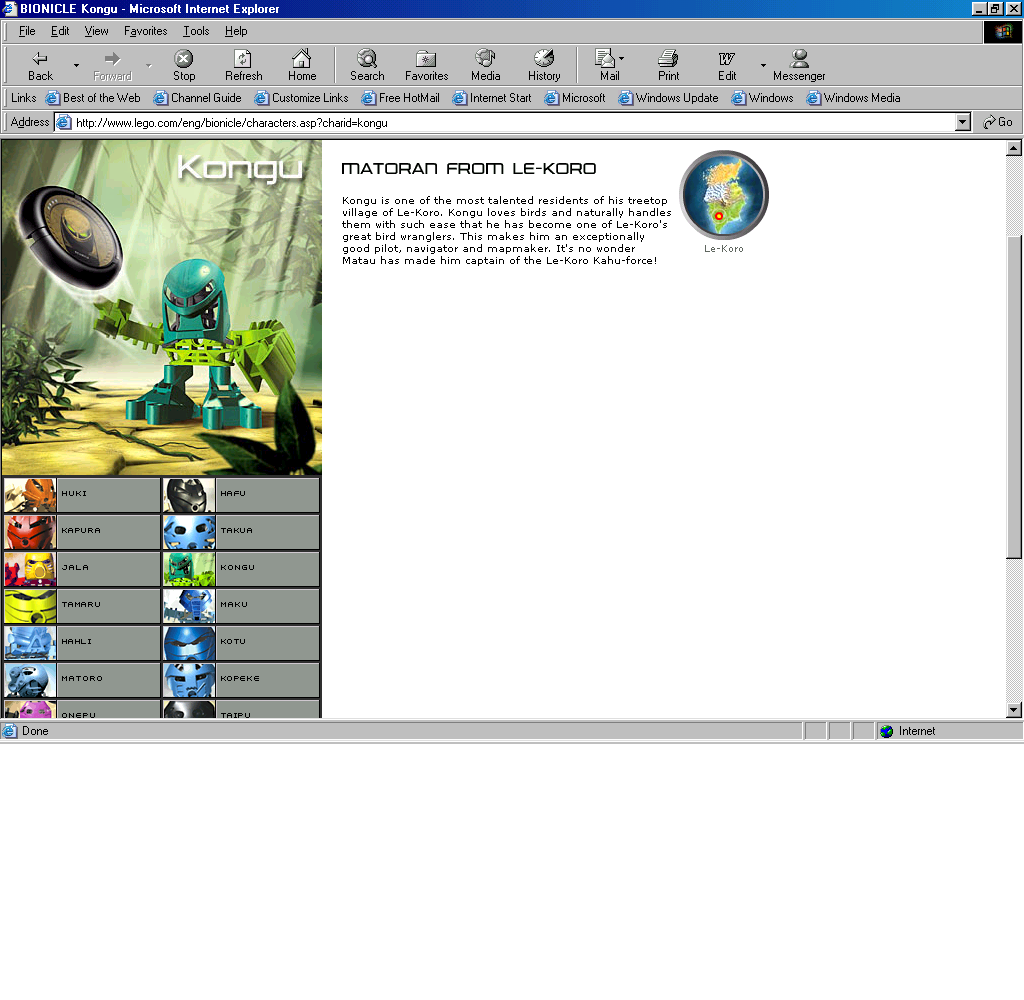Image resolution: width=1024 pixels, height=1000 pixels.
Task: Click the page scrollbar down arrow
Action: [1014, 710]
